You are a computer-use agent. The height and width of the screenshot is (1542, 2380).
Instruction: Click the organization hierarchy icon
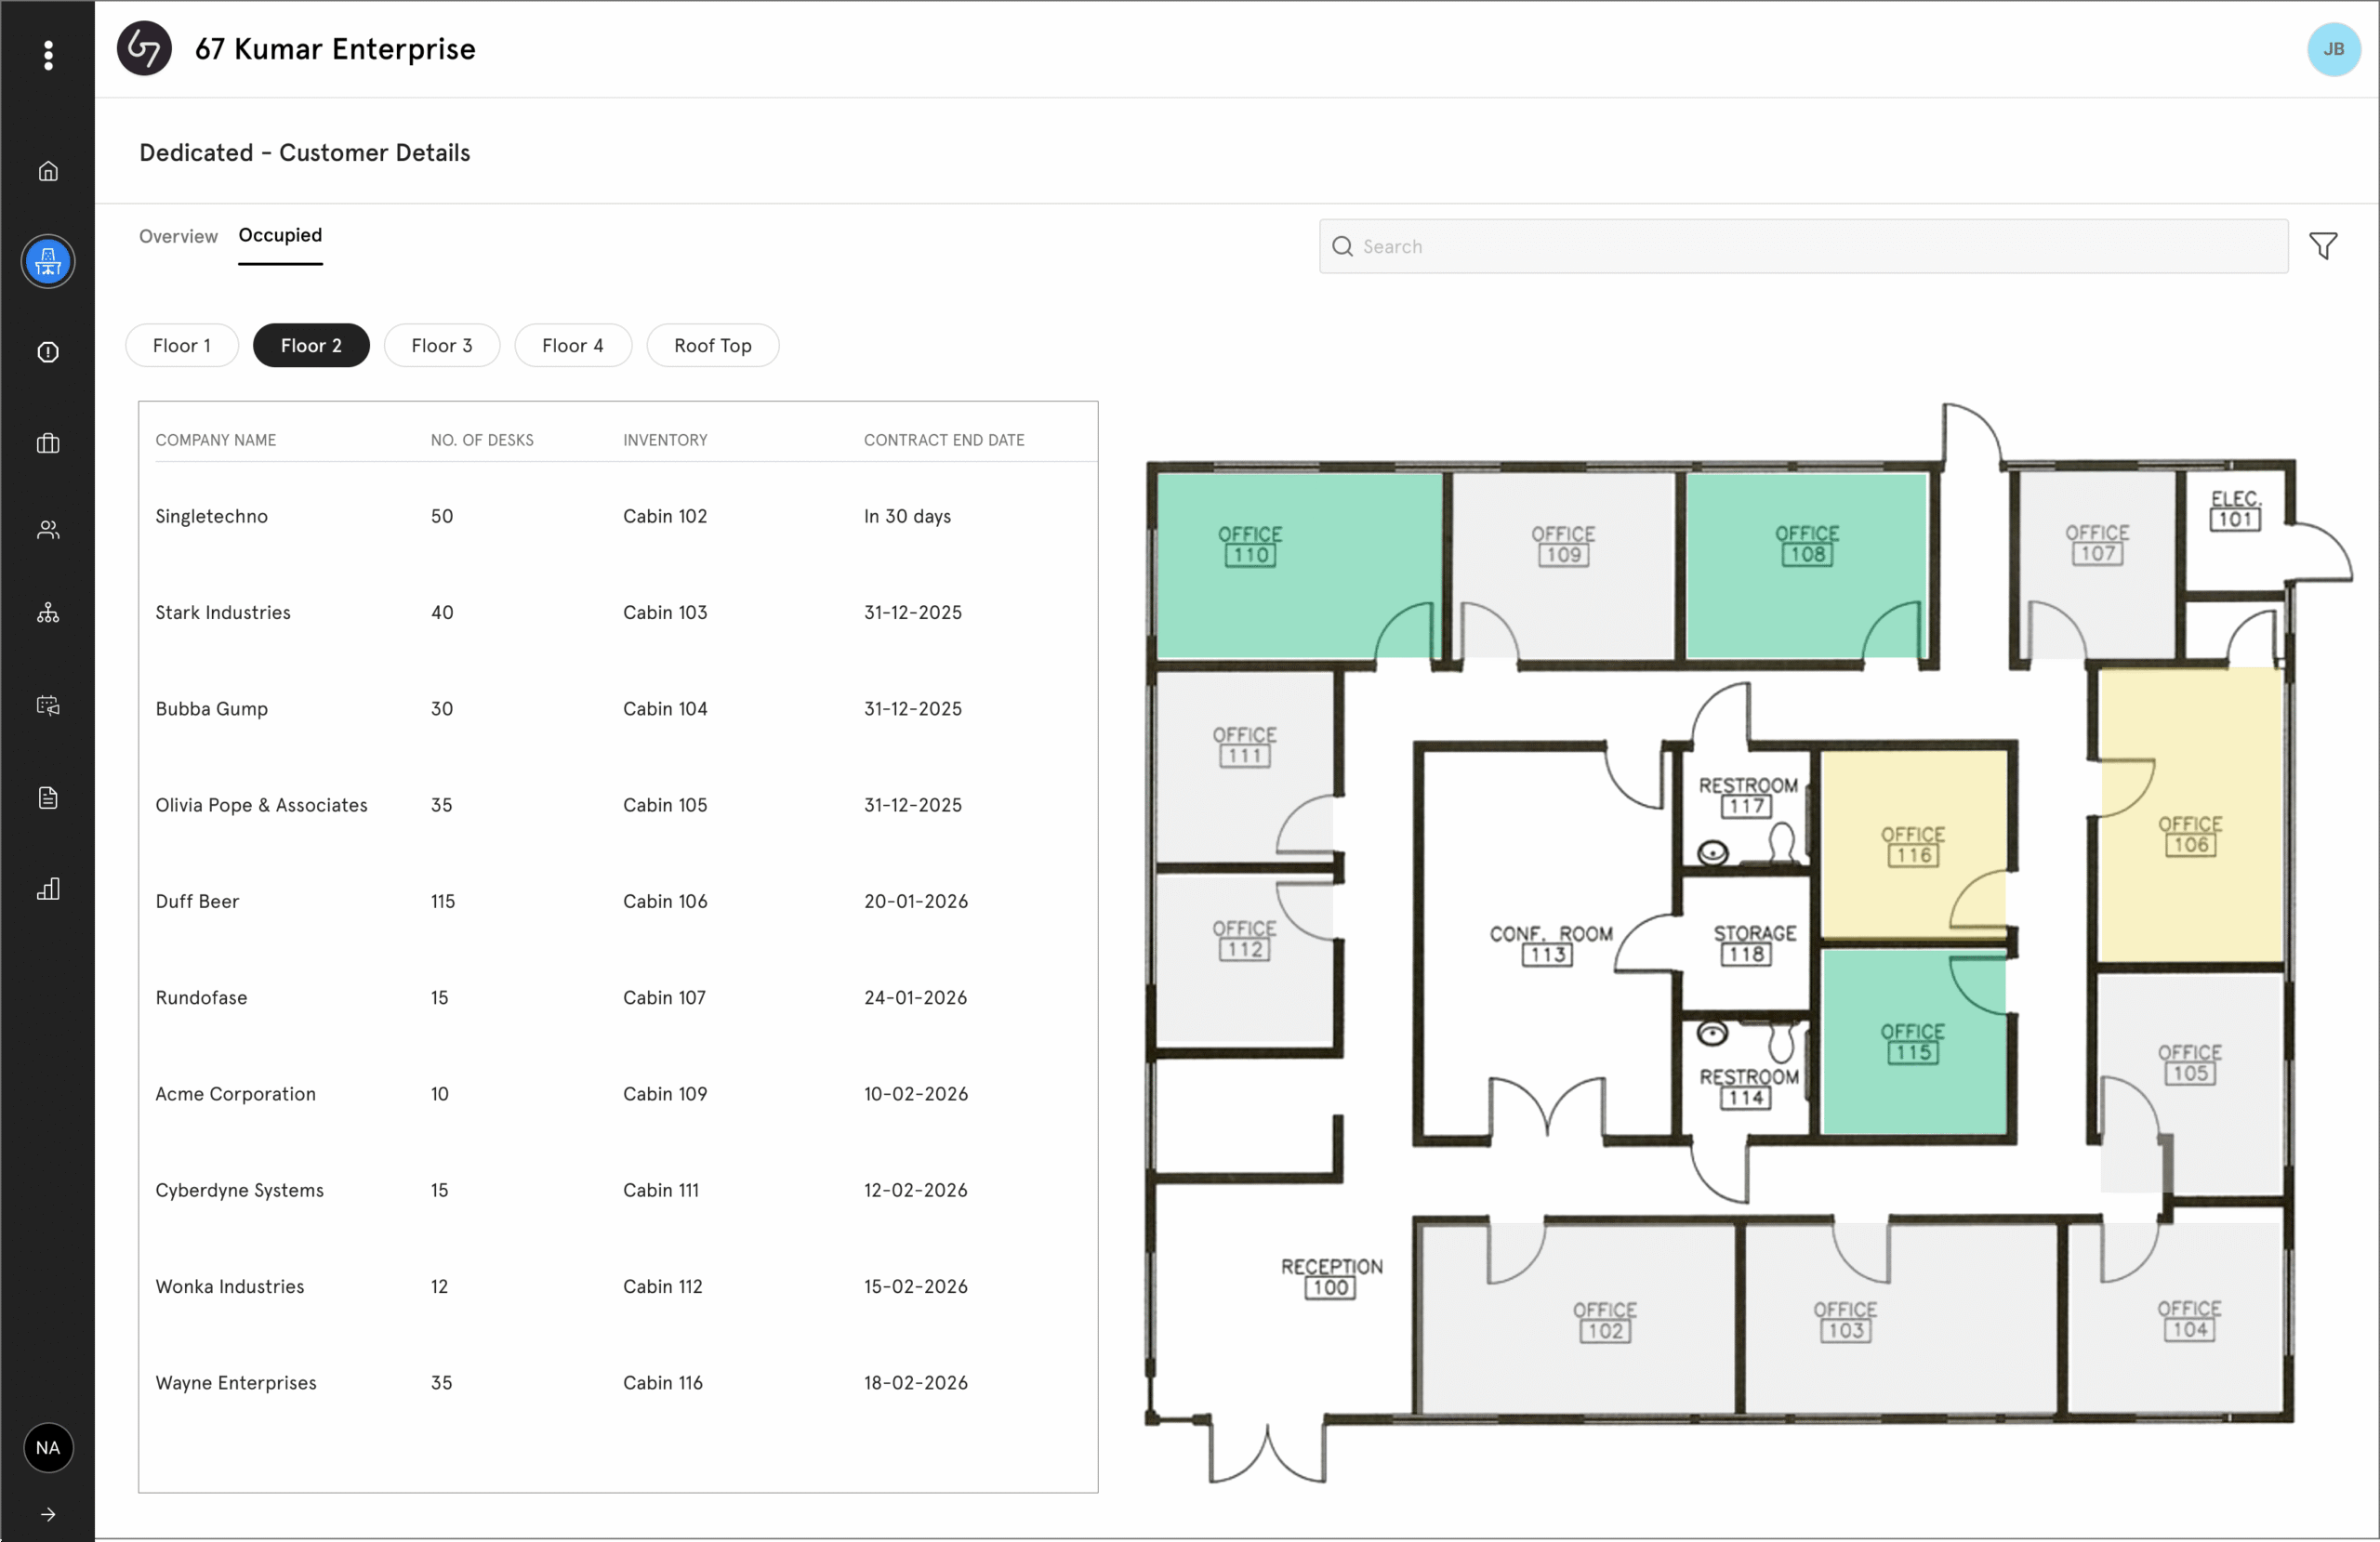(48, 613)
